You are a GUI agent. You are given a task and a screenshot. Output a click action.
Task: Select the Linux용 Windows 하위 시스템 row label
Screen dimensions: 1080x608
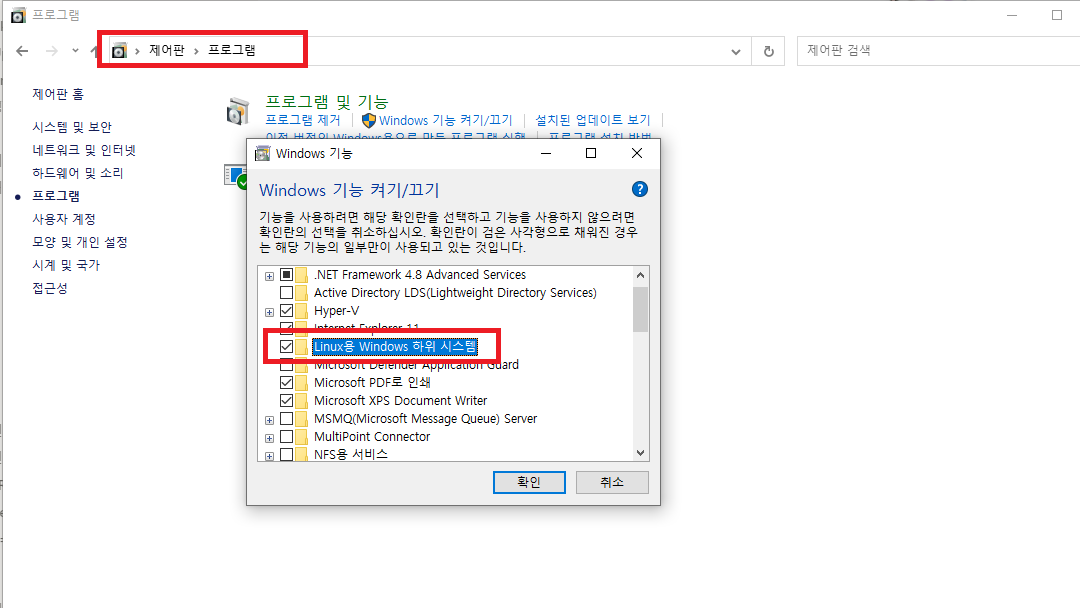[395, 346]
